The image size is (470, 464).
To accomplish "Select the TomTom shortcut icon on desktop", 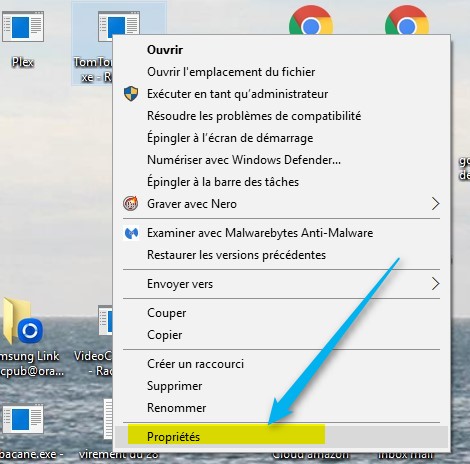I will pyautogui.click(x=118, y=22).
